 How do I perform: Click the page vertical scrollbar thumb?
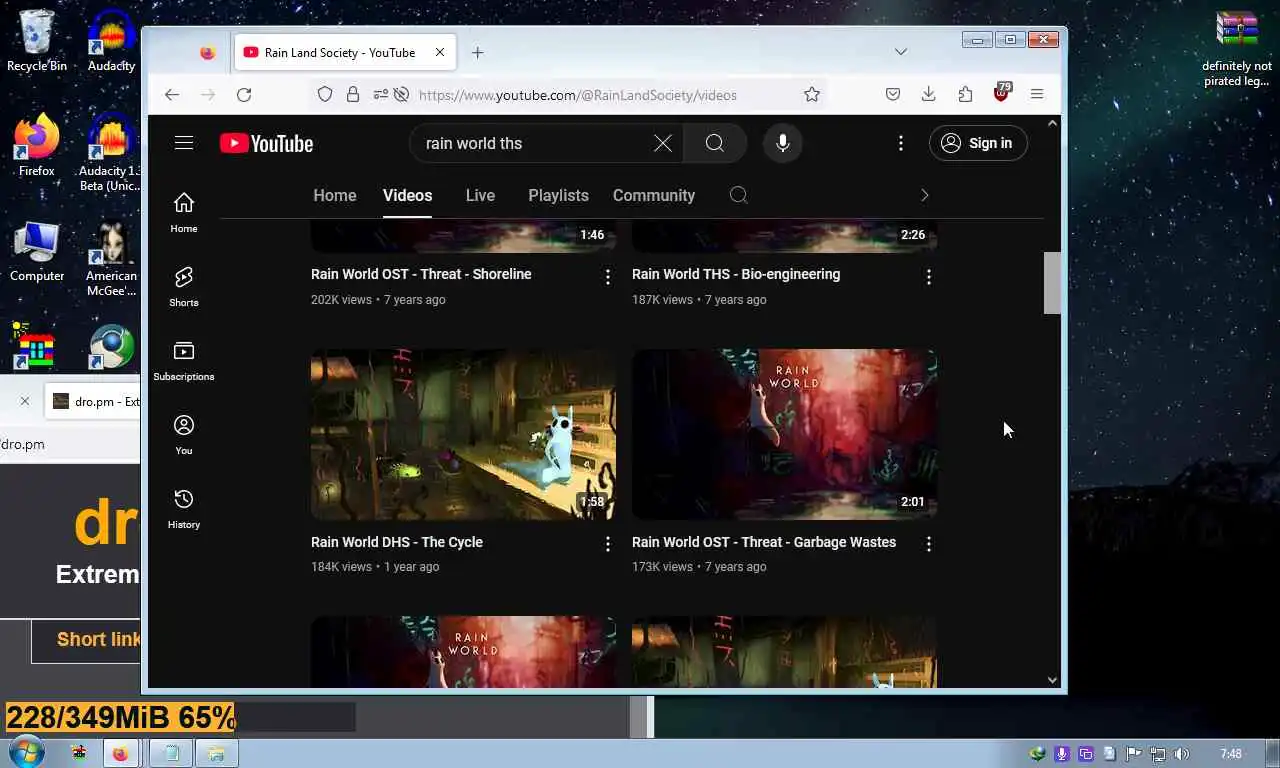(x=1052, y=283)
